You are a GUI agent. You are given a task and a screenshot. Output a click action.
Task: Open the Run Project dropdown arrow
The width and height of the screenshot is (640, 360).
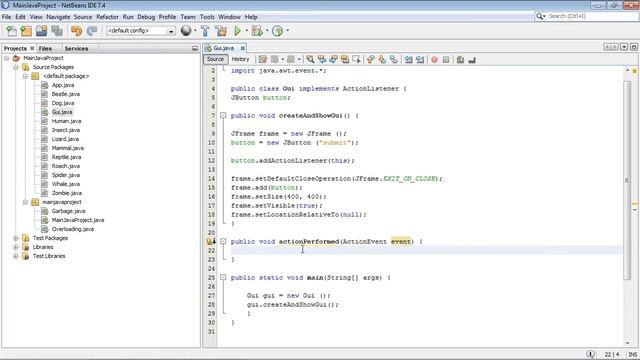click(247, 31)
